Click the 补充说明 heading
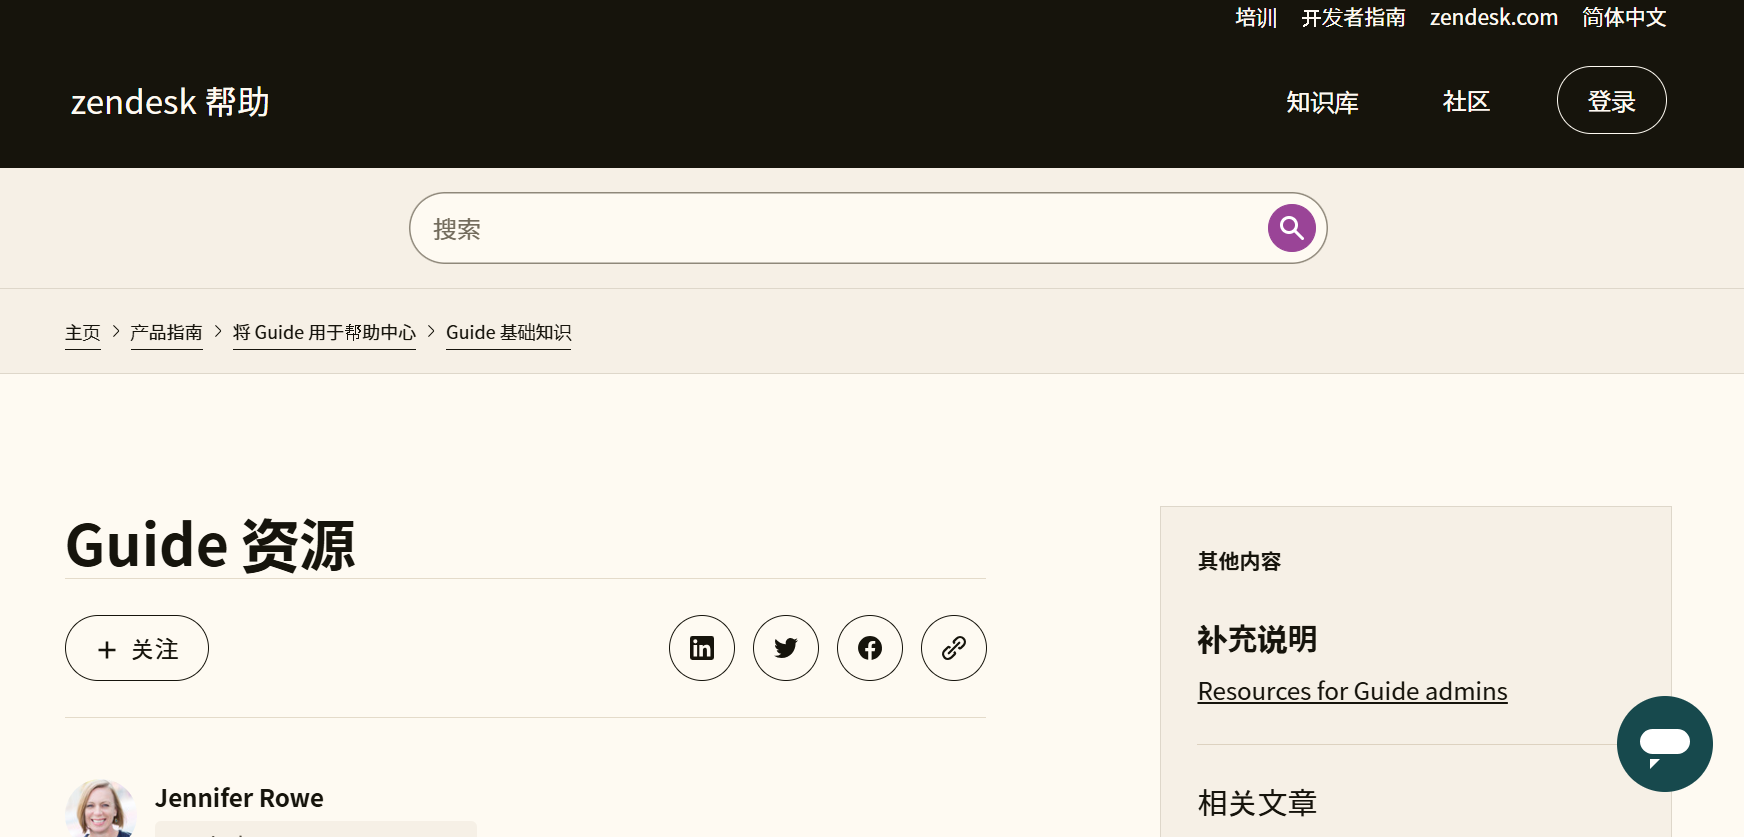1744x837 pixels. pyautogui.click(x=1257, y=639)
